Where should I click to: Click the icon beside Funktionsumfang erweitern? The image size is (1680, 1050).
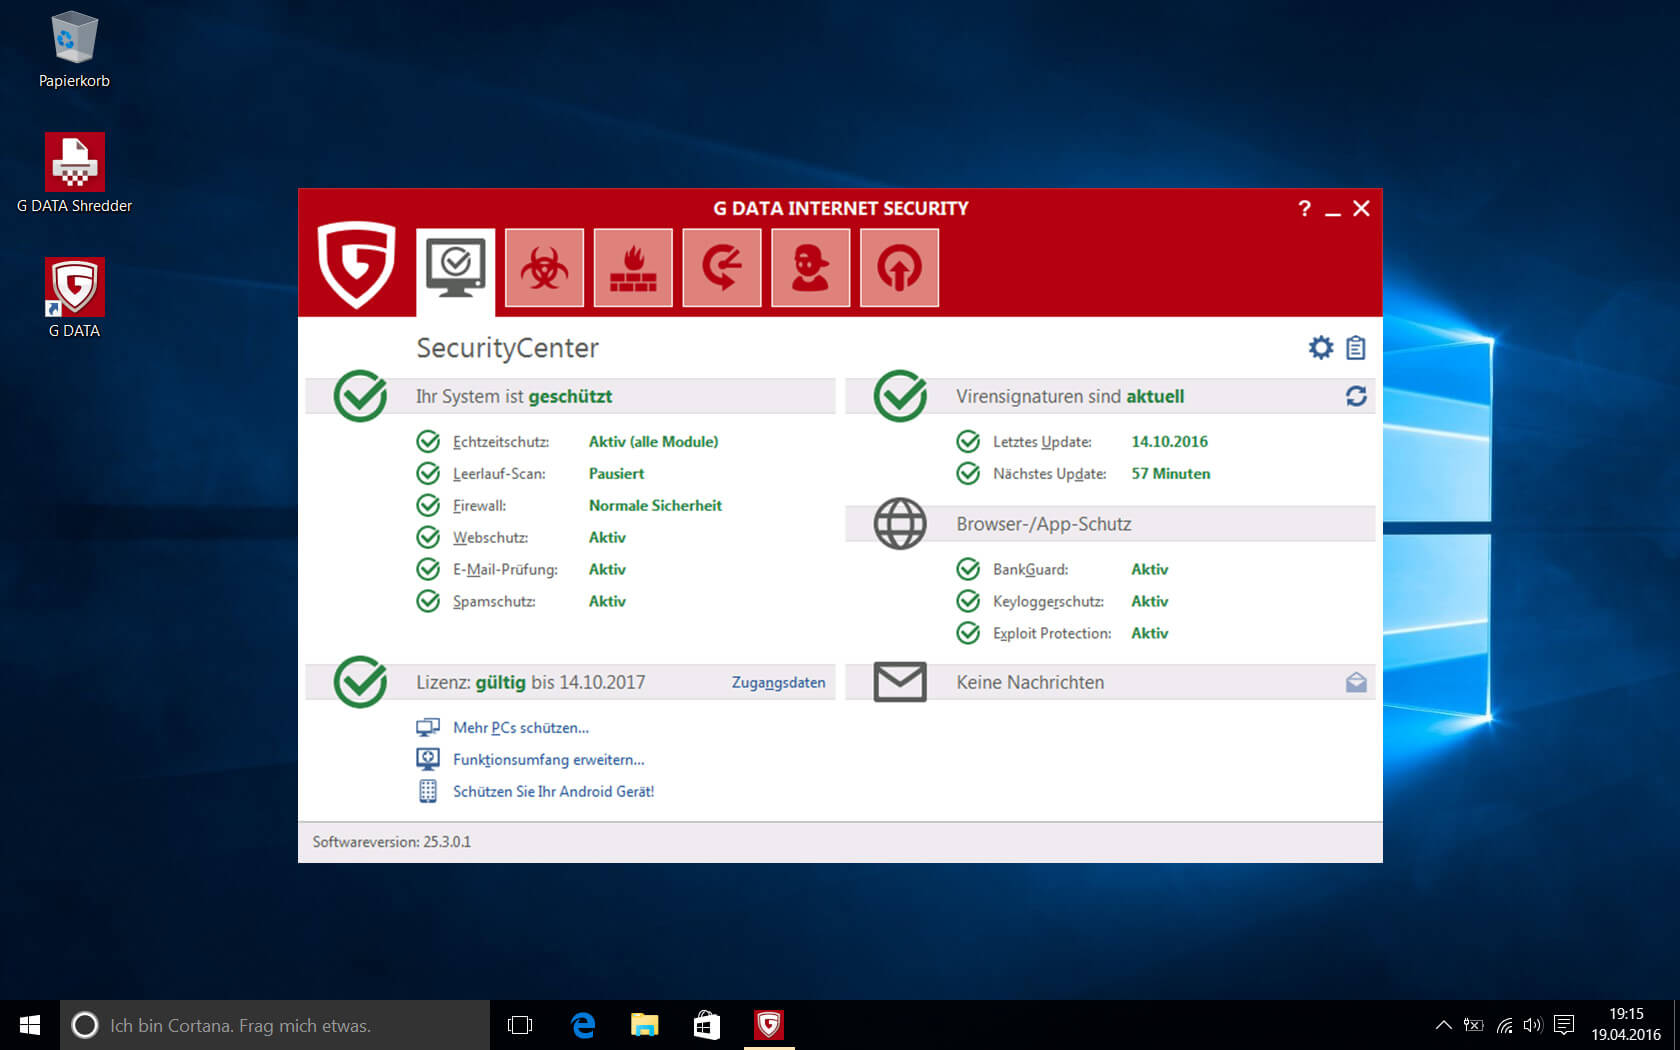(428, 759)
